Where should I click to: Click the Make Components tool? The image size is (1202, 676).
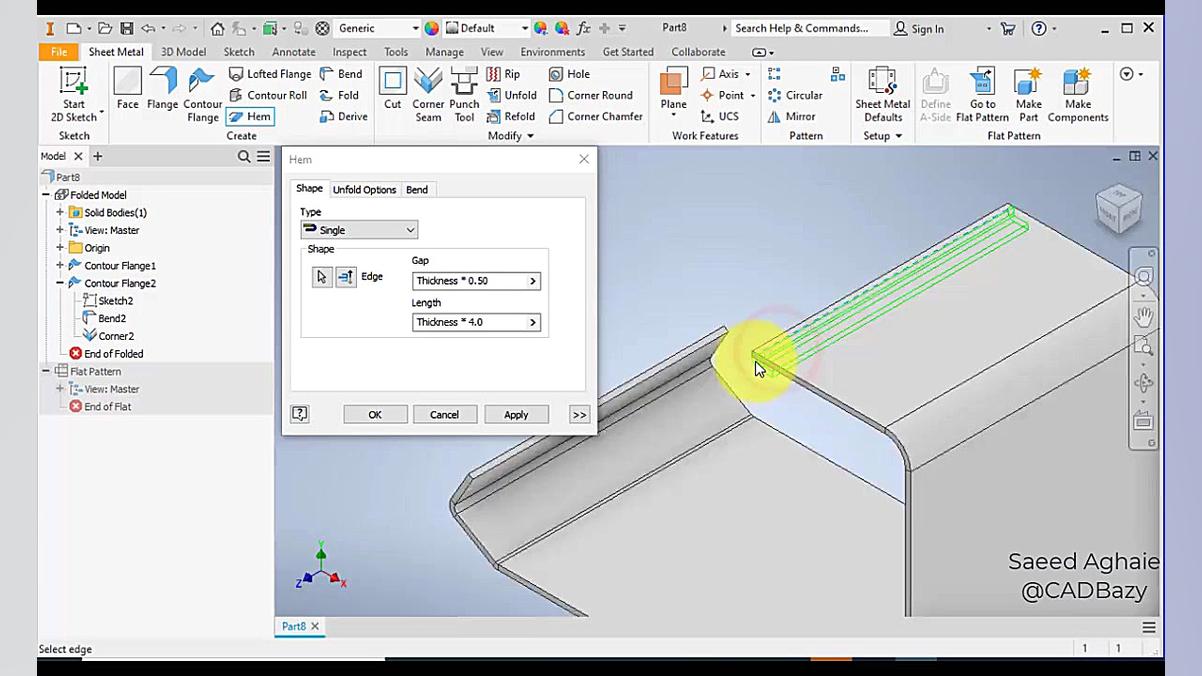[1078, 95]
